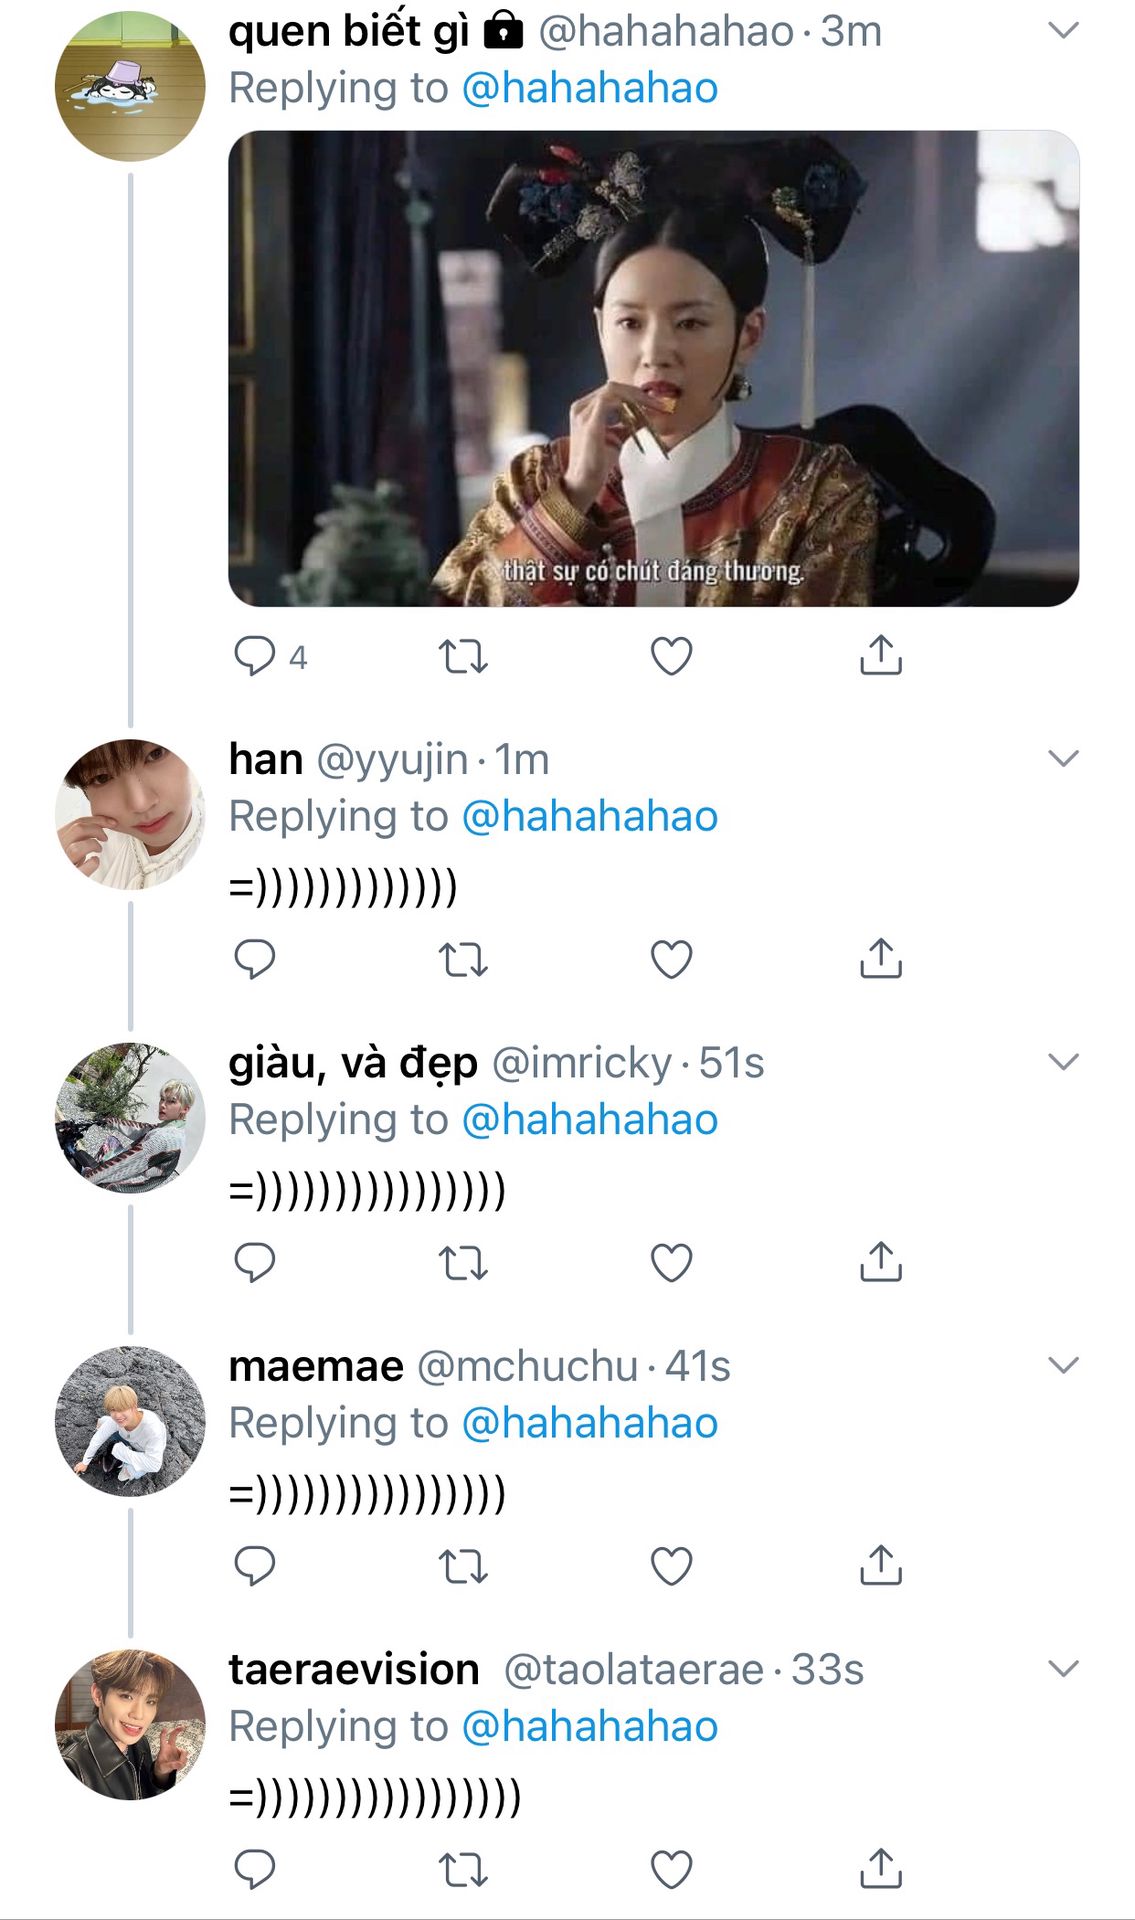Share the tweet from @yyujin
1135x1920 pixels.
pos(880,959)
